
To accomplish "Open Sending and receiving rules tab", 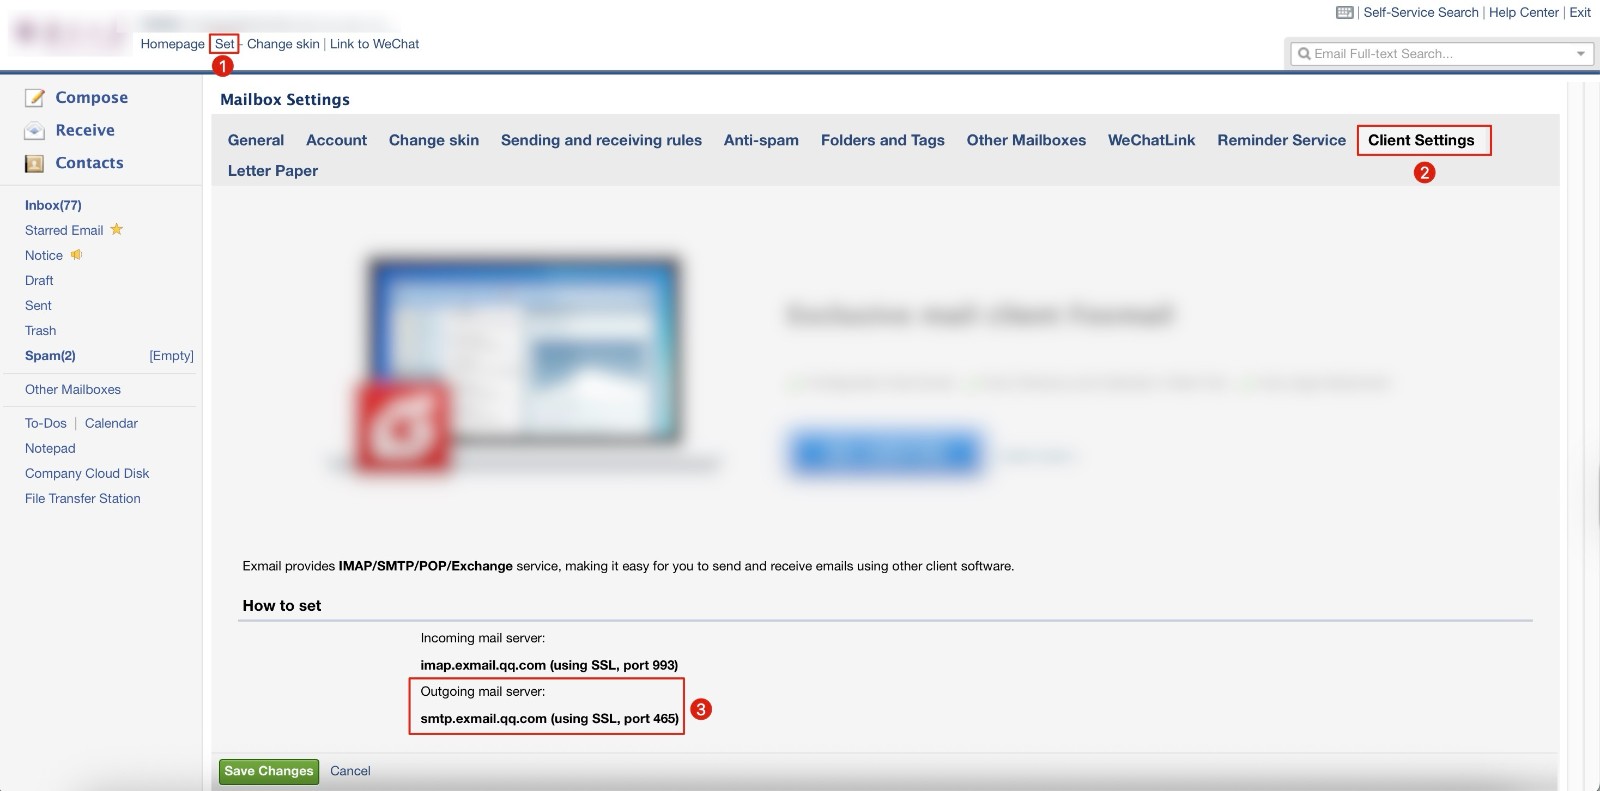I will (601, 140).
